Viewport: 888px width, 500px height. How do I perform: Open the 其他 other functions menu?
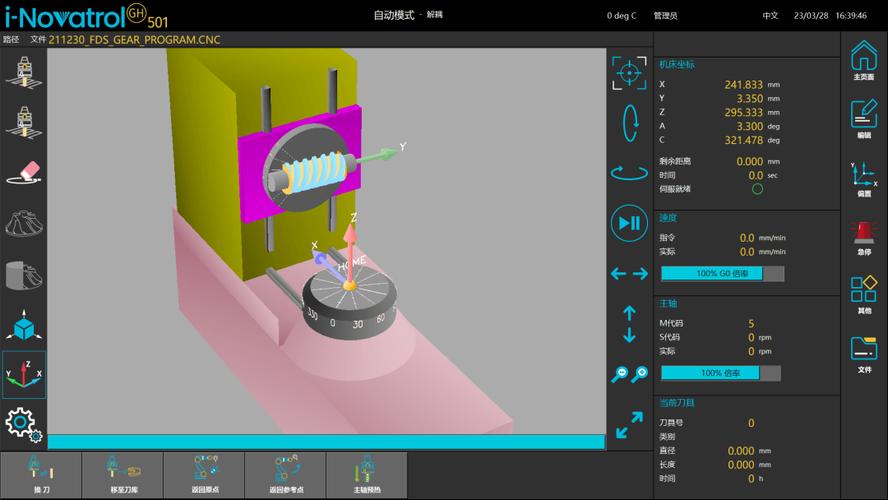864,294
